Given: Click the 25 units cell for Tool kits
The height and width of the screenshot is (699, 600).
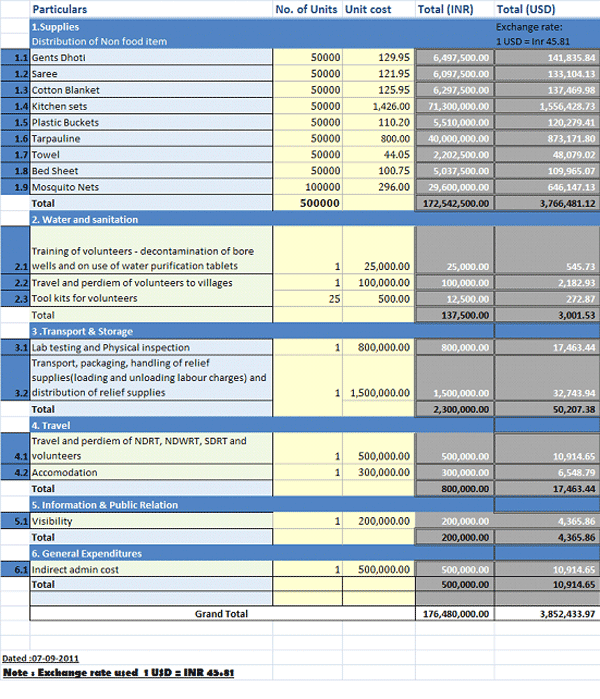Looking at the screenshot, I should (307, 298).
